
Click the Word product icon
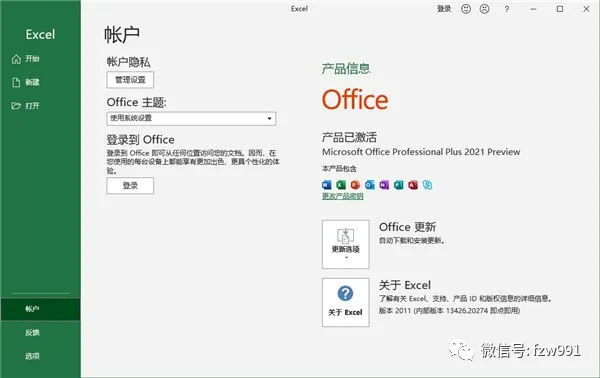(326, 185)
